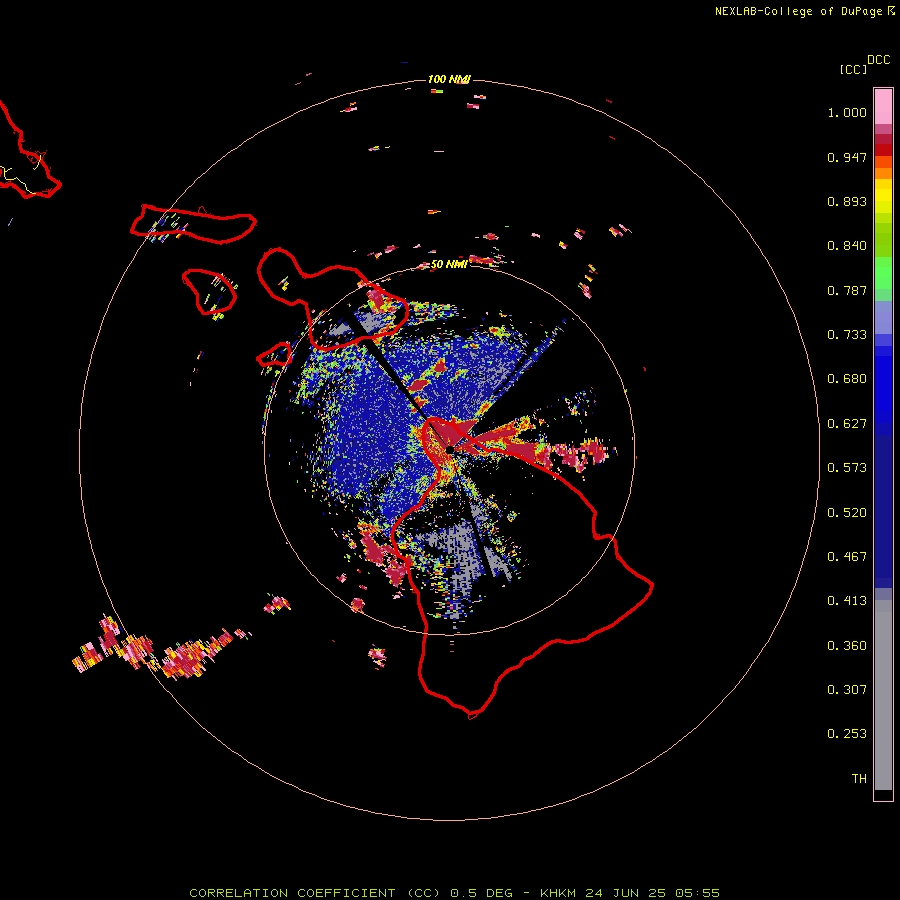This screenshot has height=900, width=900.
Task: Click the 0.573 scale value
Action: pos(847,468)
